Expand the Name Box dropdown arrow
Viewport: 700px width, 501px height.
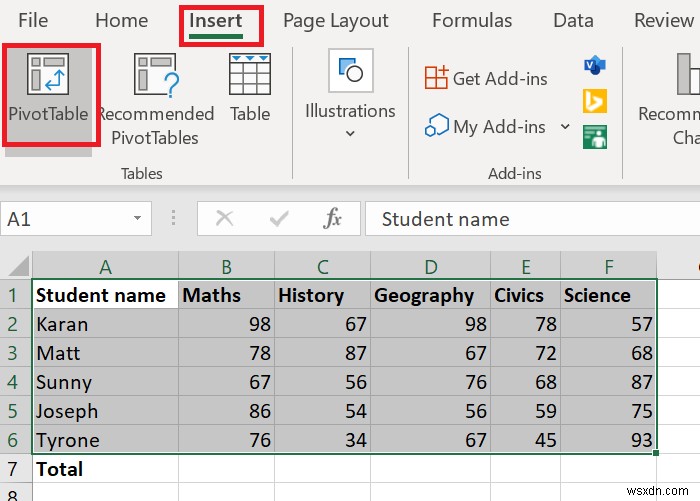tap(137, 219)
